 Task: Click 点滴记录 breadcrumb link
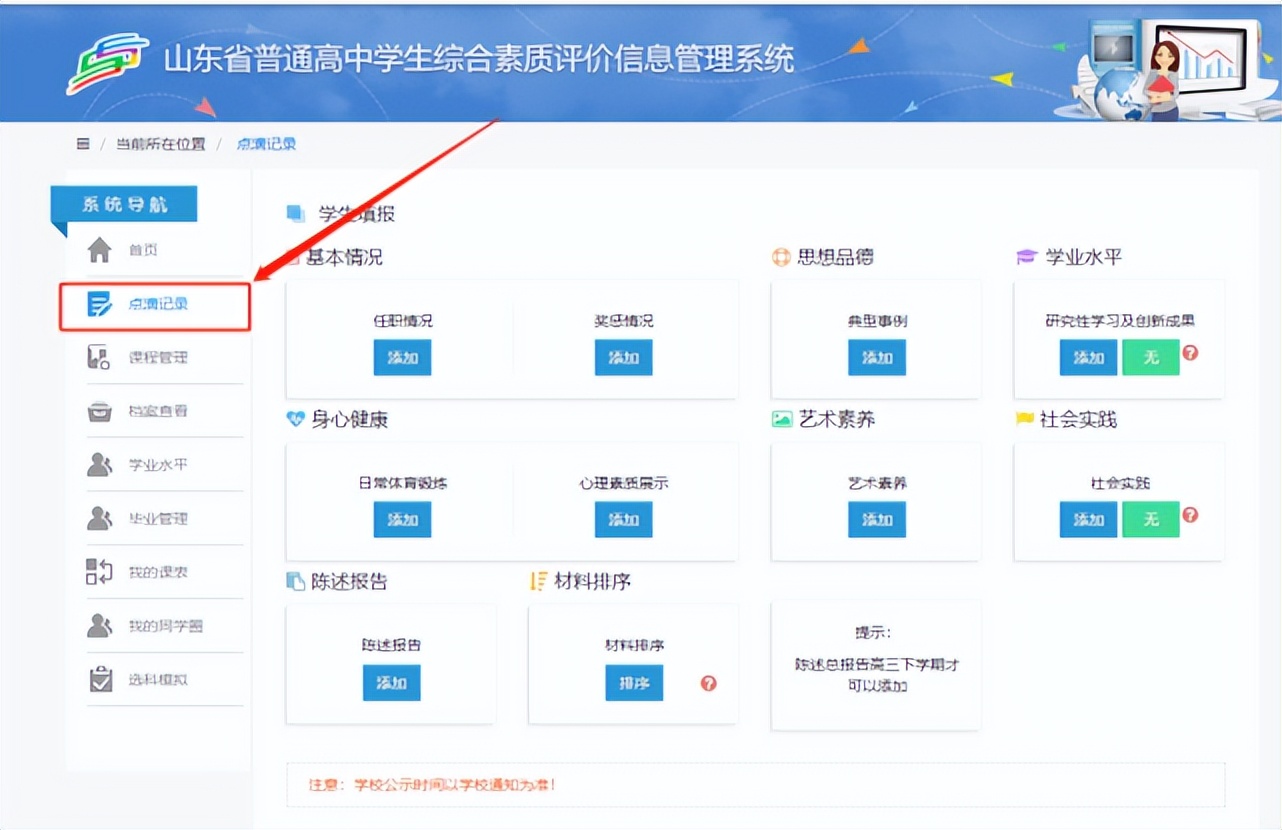(266, 144)
